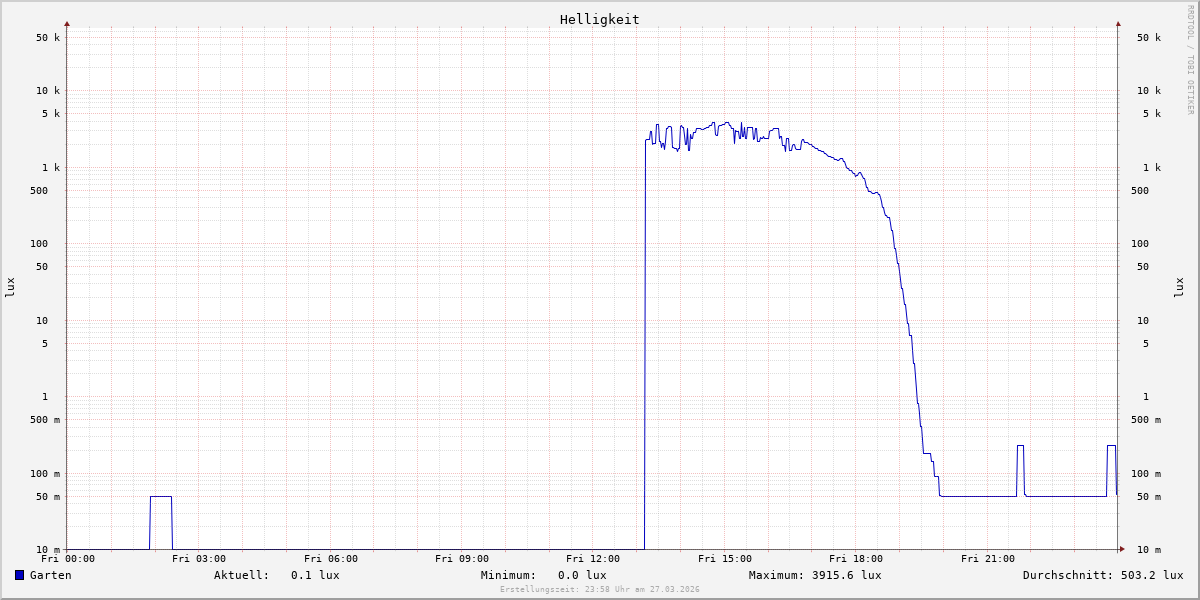Viewport: 1200px width, 600px height.
Task: Click the 50 k label on left axis
Action: pos(48,38)
